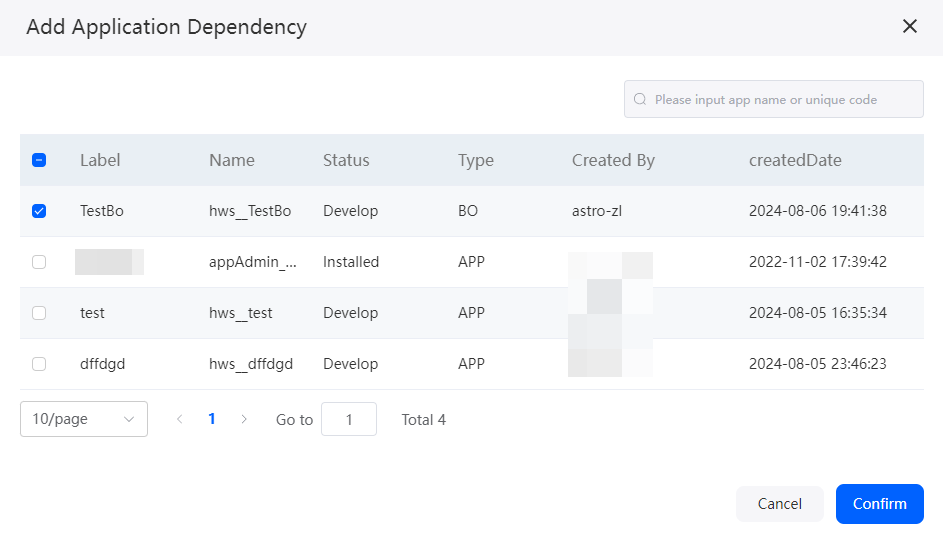Screen dimensions: 943x538
Task: Select the TestBo label cell
Action: coord(102,211)
